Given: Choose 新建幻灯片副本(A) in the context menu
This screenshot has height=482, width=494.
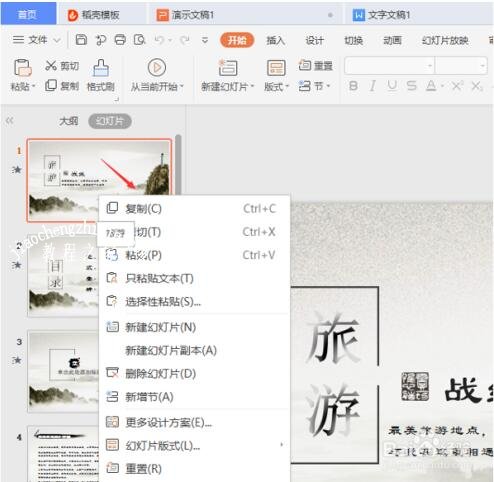Looking at the screenshot, I should (194, 350).
